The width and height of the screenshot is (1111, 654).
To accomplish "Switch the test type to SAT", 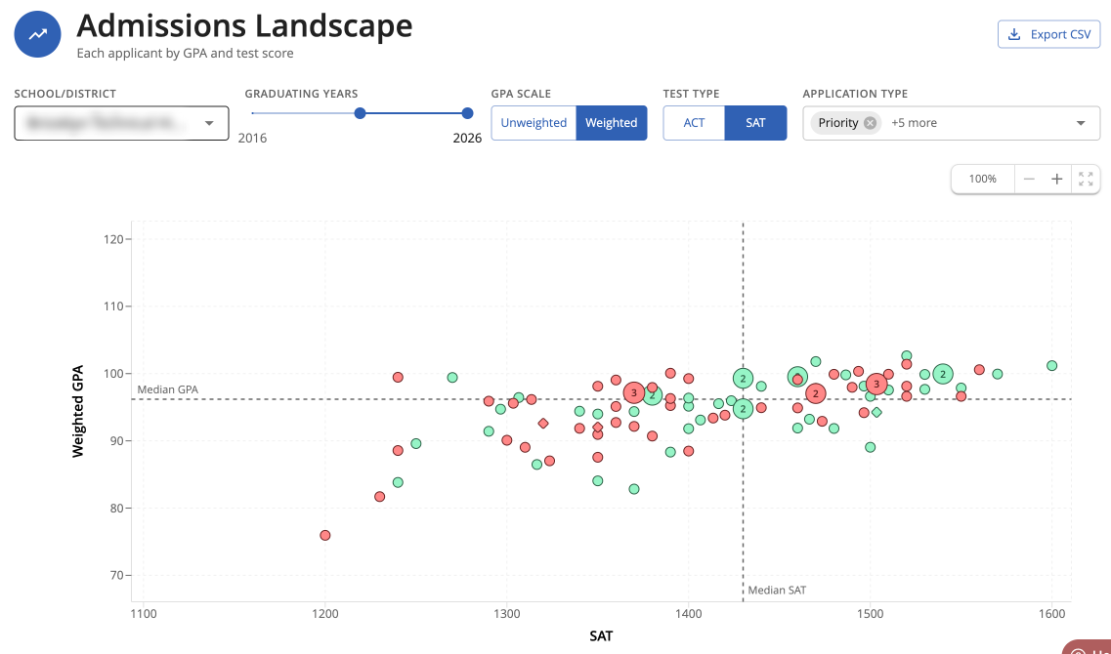I will 755,123.
